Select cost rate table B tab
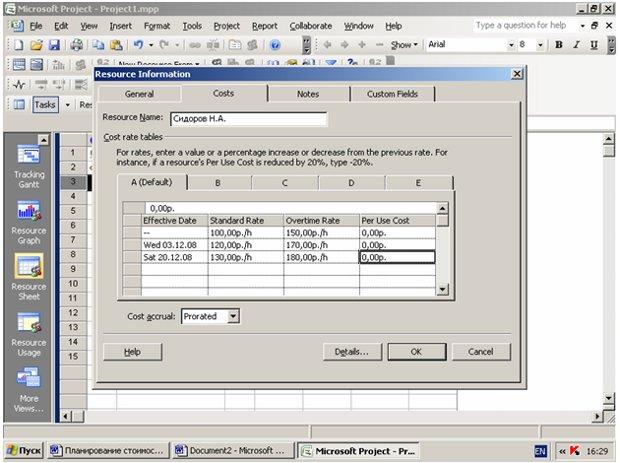Image resolution: width=620 pixels, height=463 pixels. 217,183
